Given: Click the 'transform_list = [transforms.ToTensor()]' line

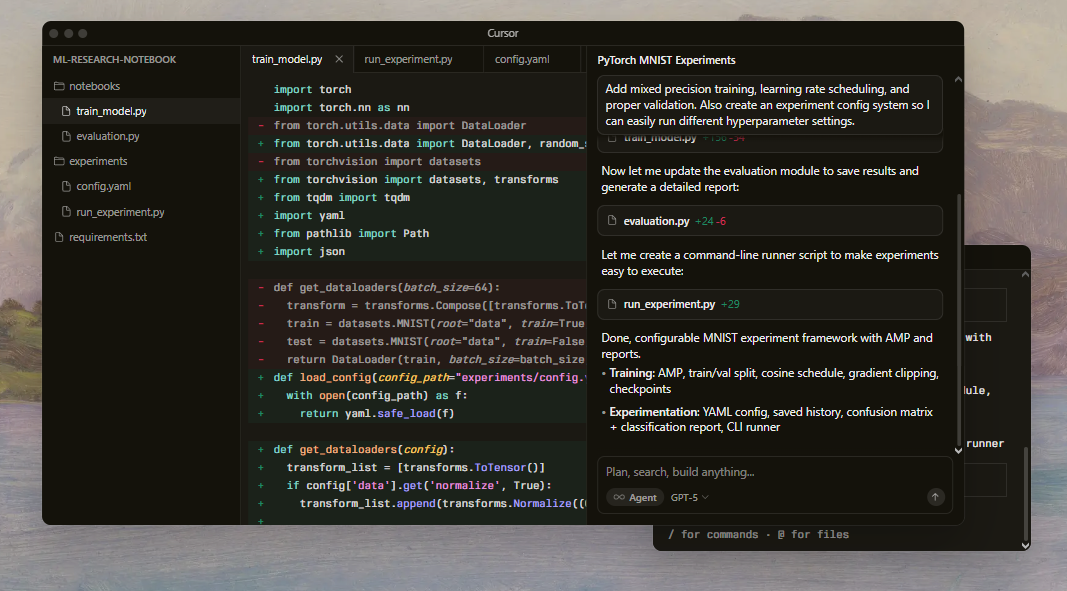Looking at the screenshot, I should click(x=416, y=467).
